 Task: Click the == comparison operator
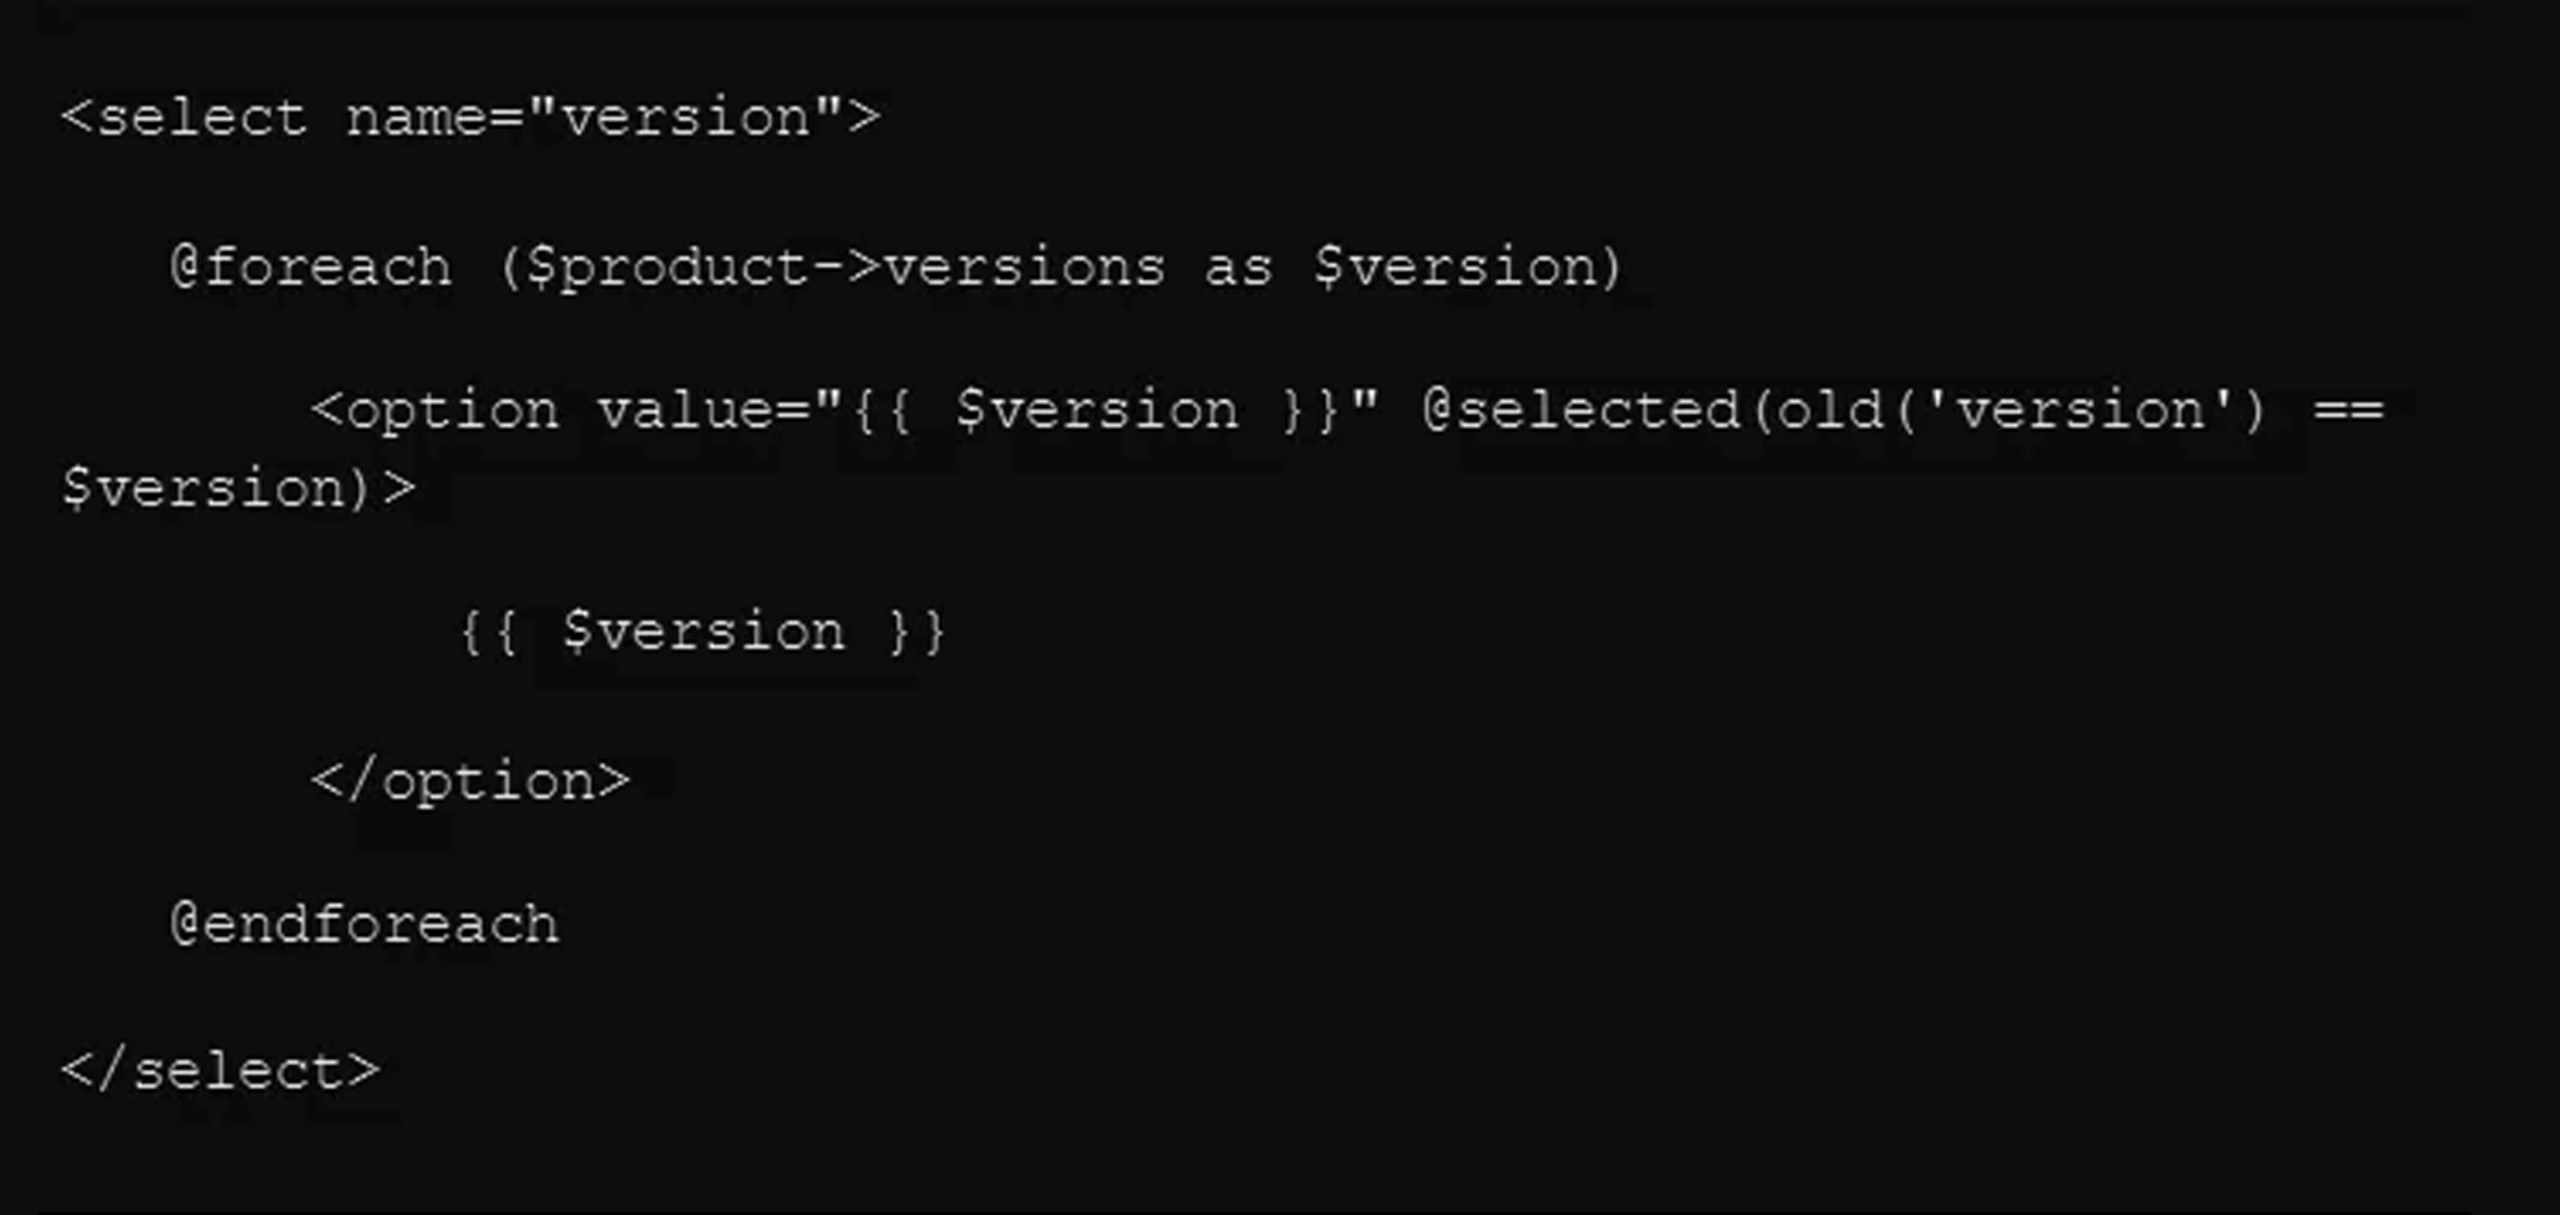pos(2350,410)
